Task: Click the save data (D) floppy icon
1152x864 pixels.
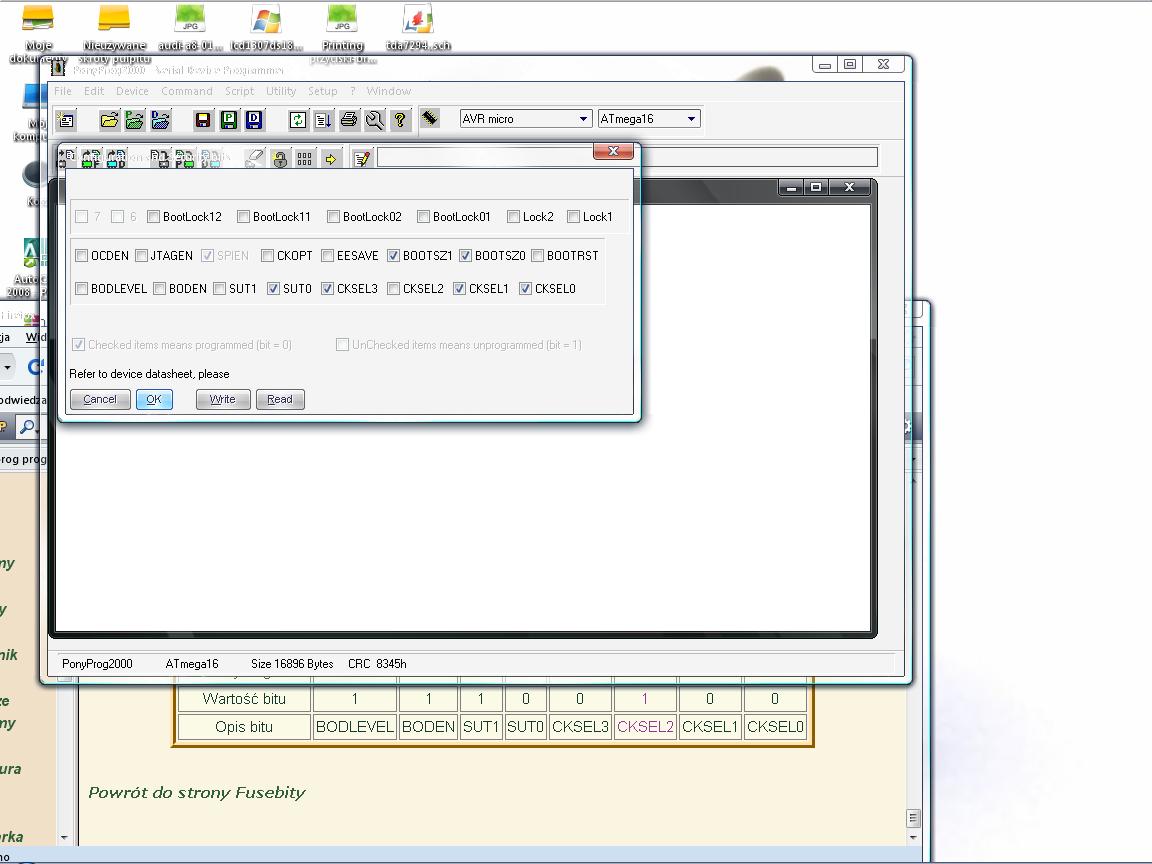Action: 254,120
